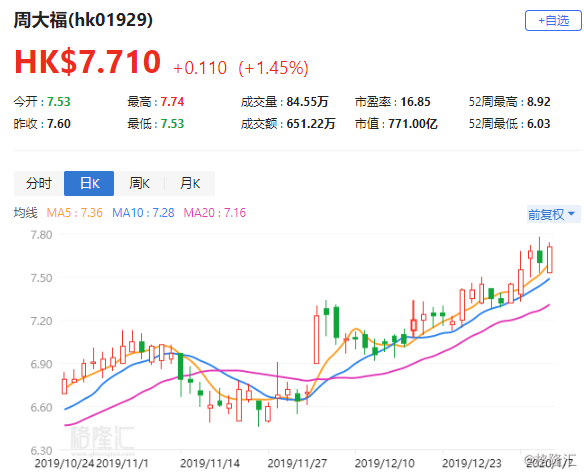The image size is (584, 474).
Task: Toggle the MA5 moving average label
Action: 74,213
